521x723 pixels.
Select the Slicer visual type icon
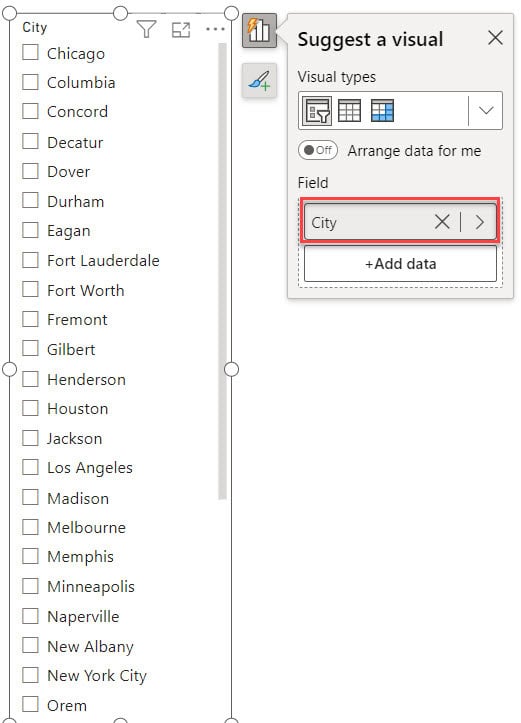[x=318, y=111]
